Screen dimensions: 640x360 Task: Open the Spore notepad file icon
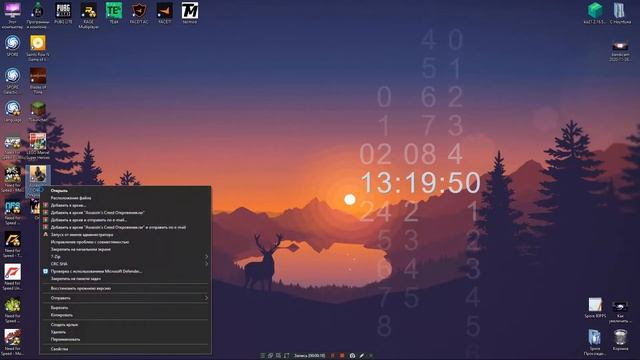[x=595, y=307]
